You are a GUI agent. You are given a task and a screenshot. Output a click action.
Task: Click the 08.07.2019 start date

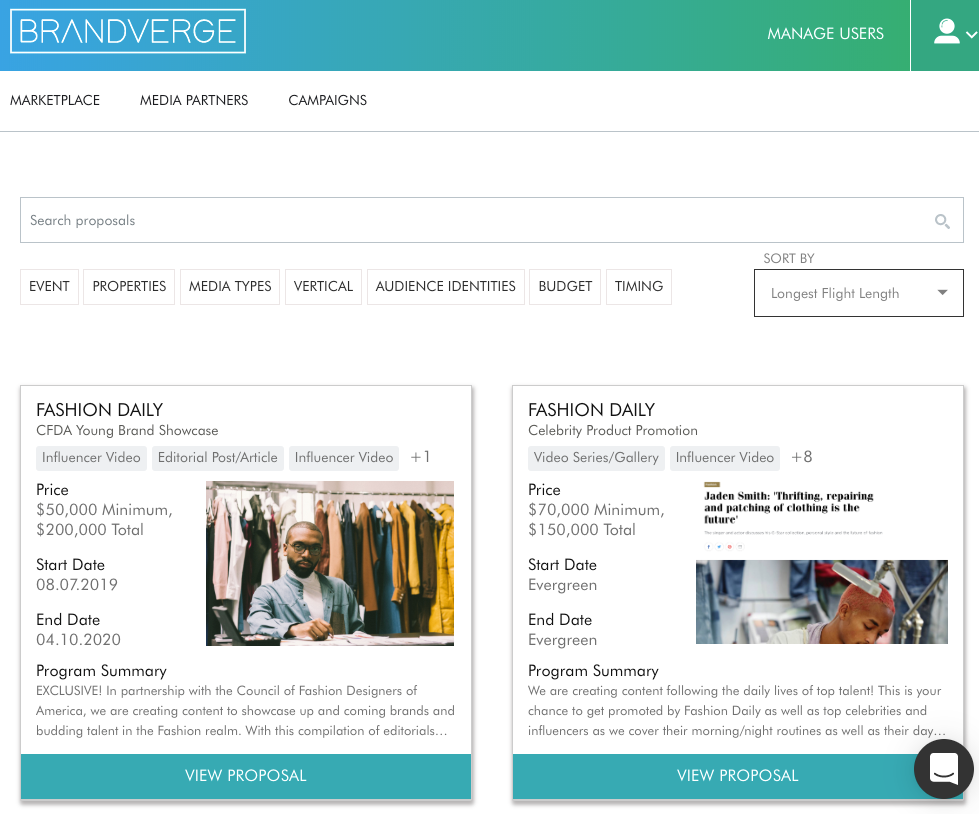pyautogui.click(x=77, y=585)
